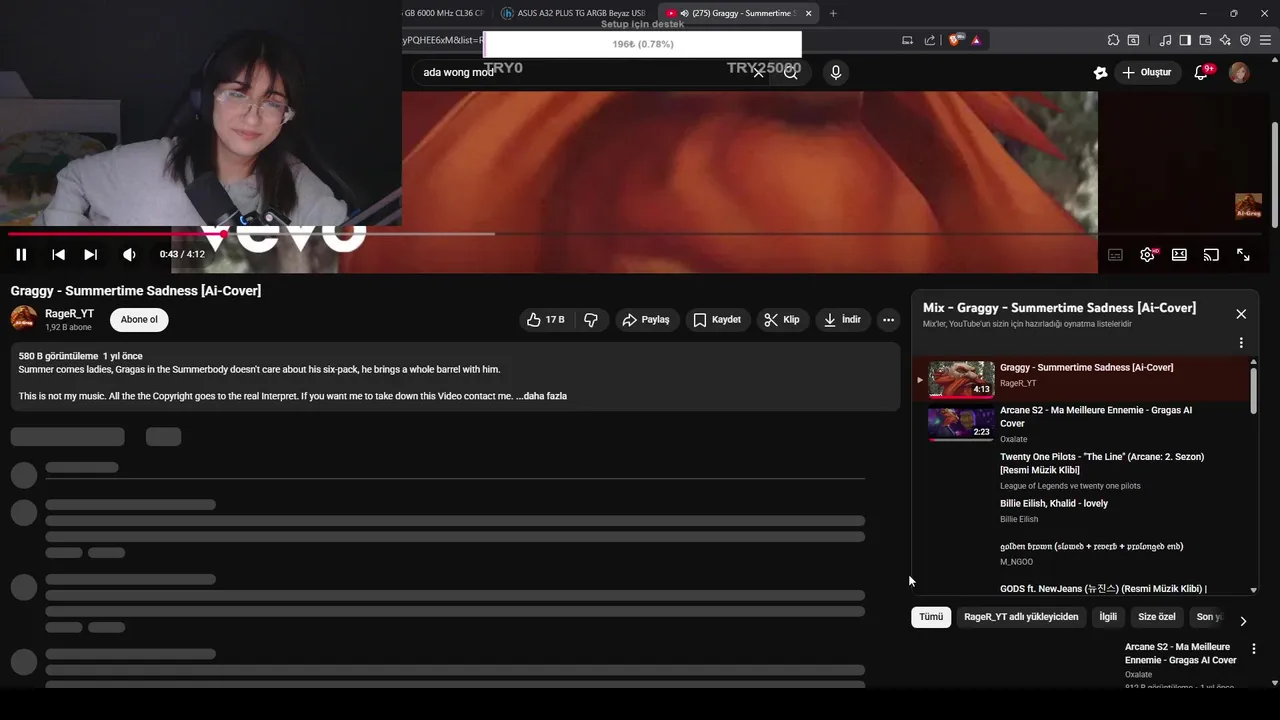Open Oluştur create menu
This screenshot has height=720, width=1280.
coord(1146,72)
